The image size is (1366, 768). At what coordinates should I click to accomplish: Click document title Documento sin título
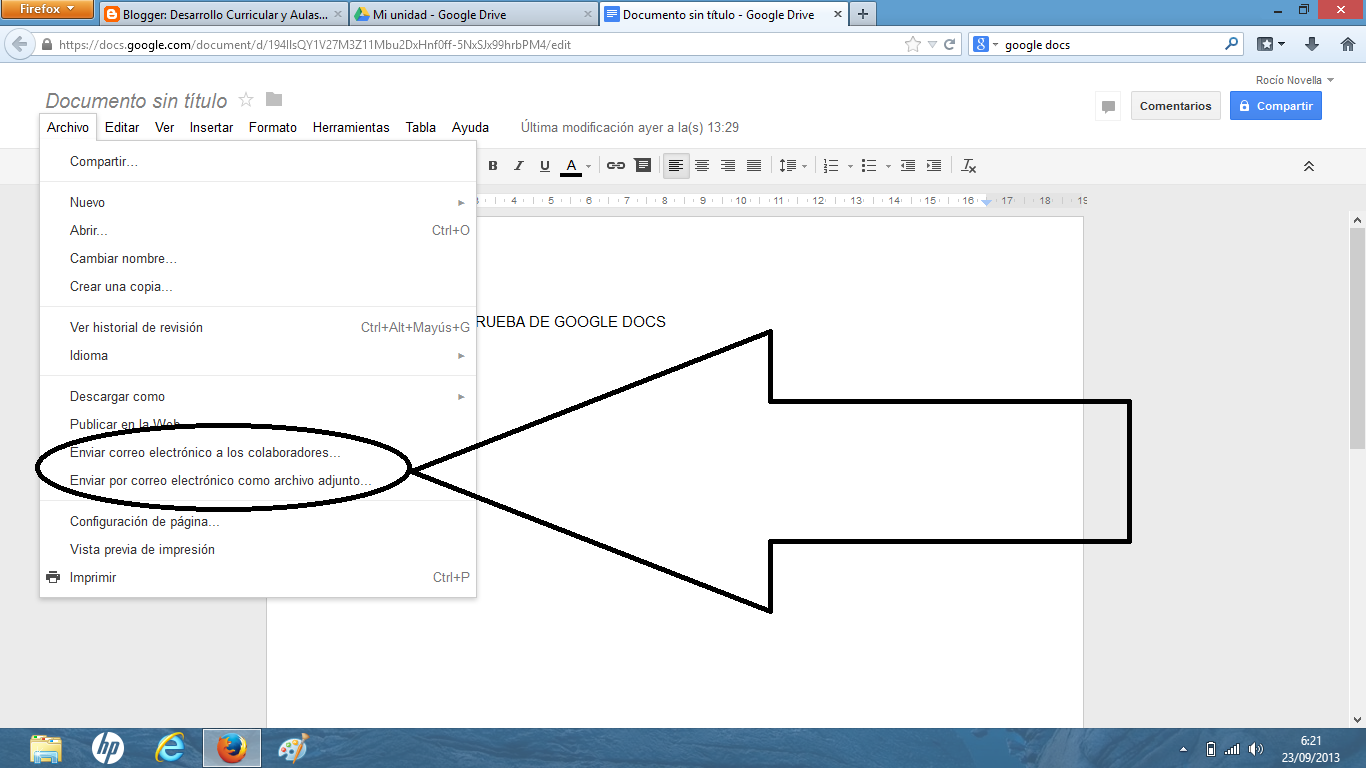[x=136, y=100]
